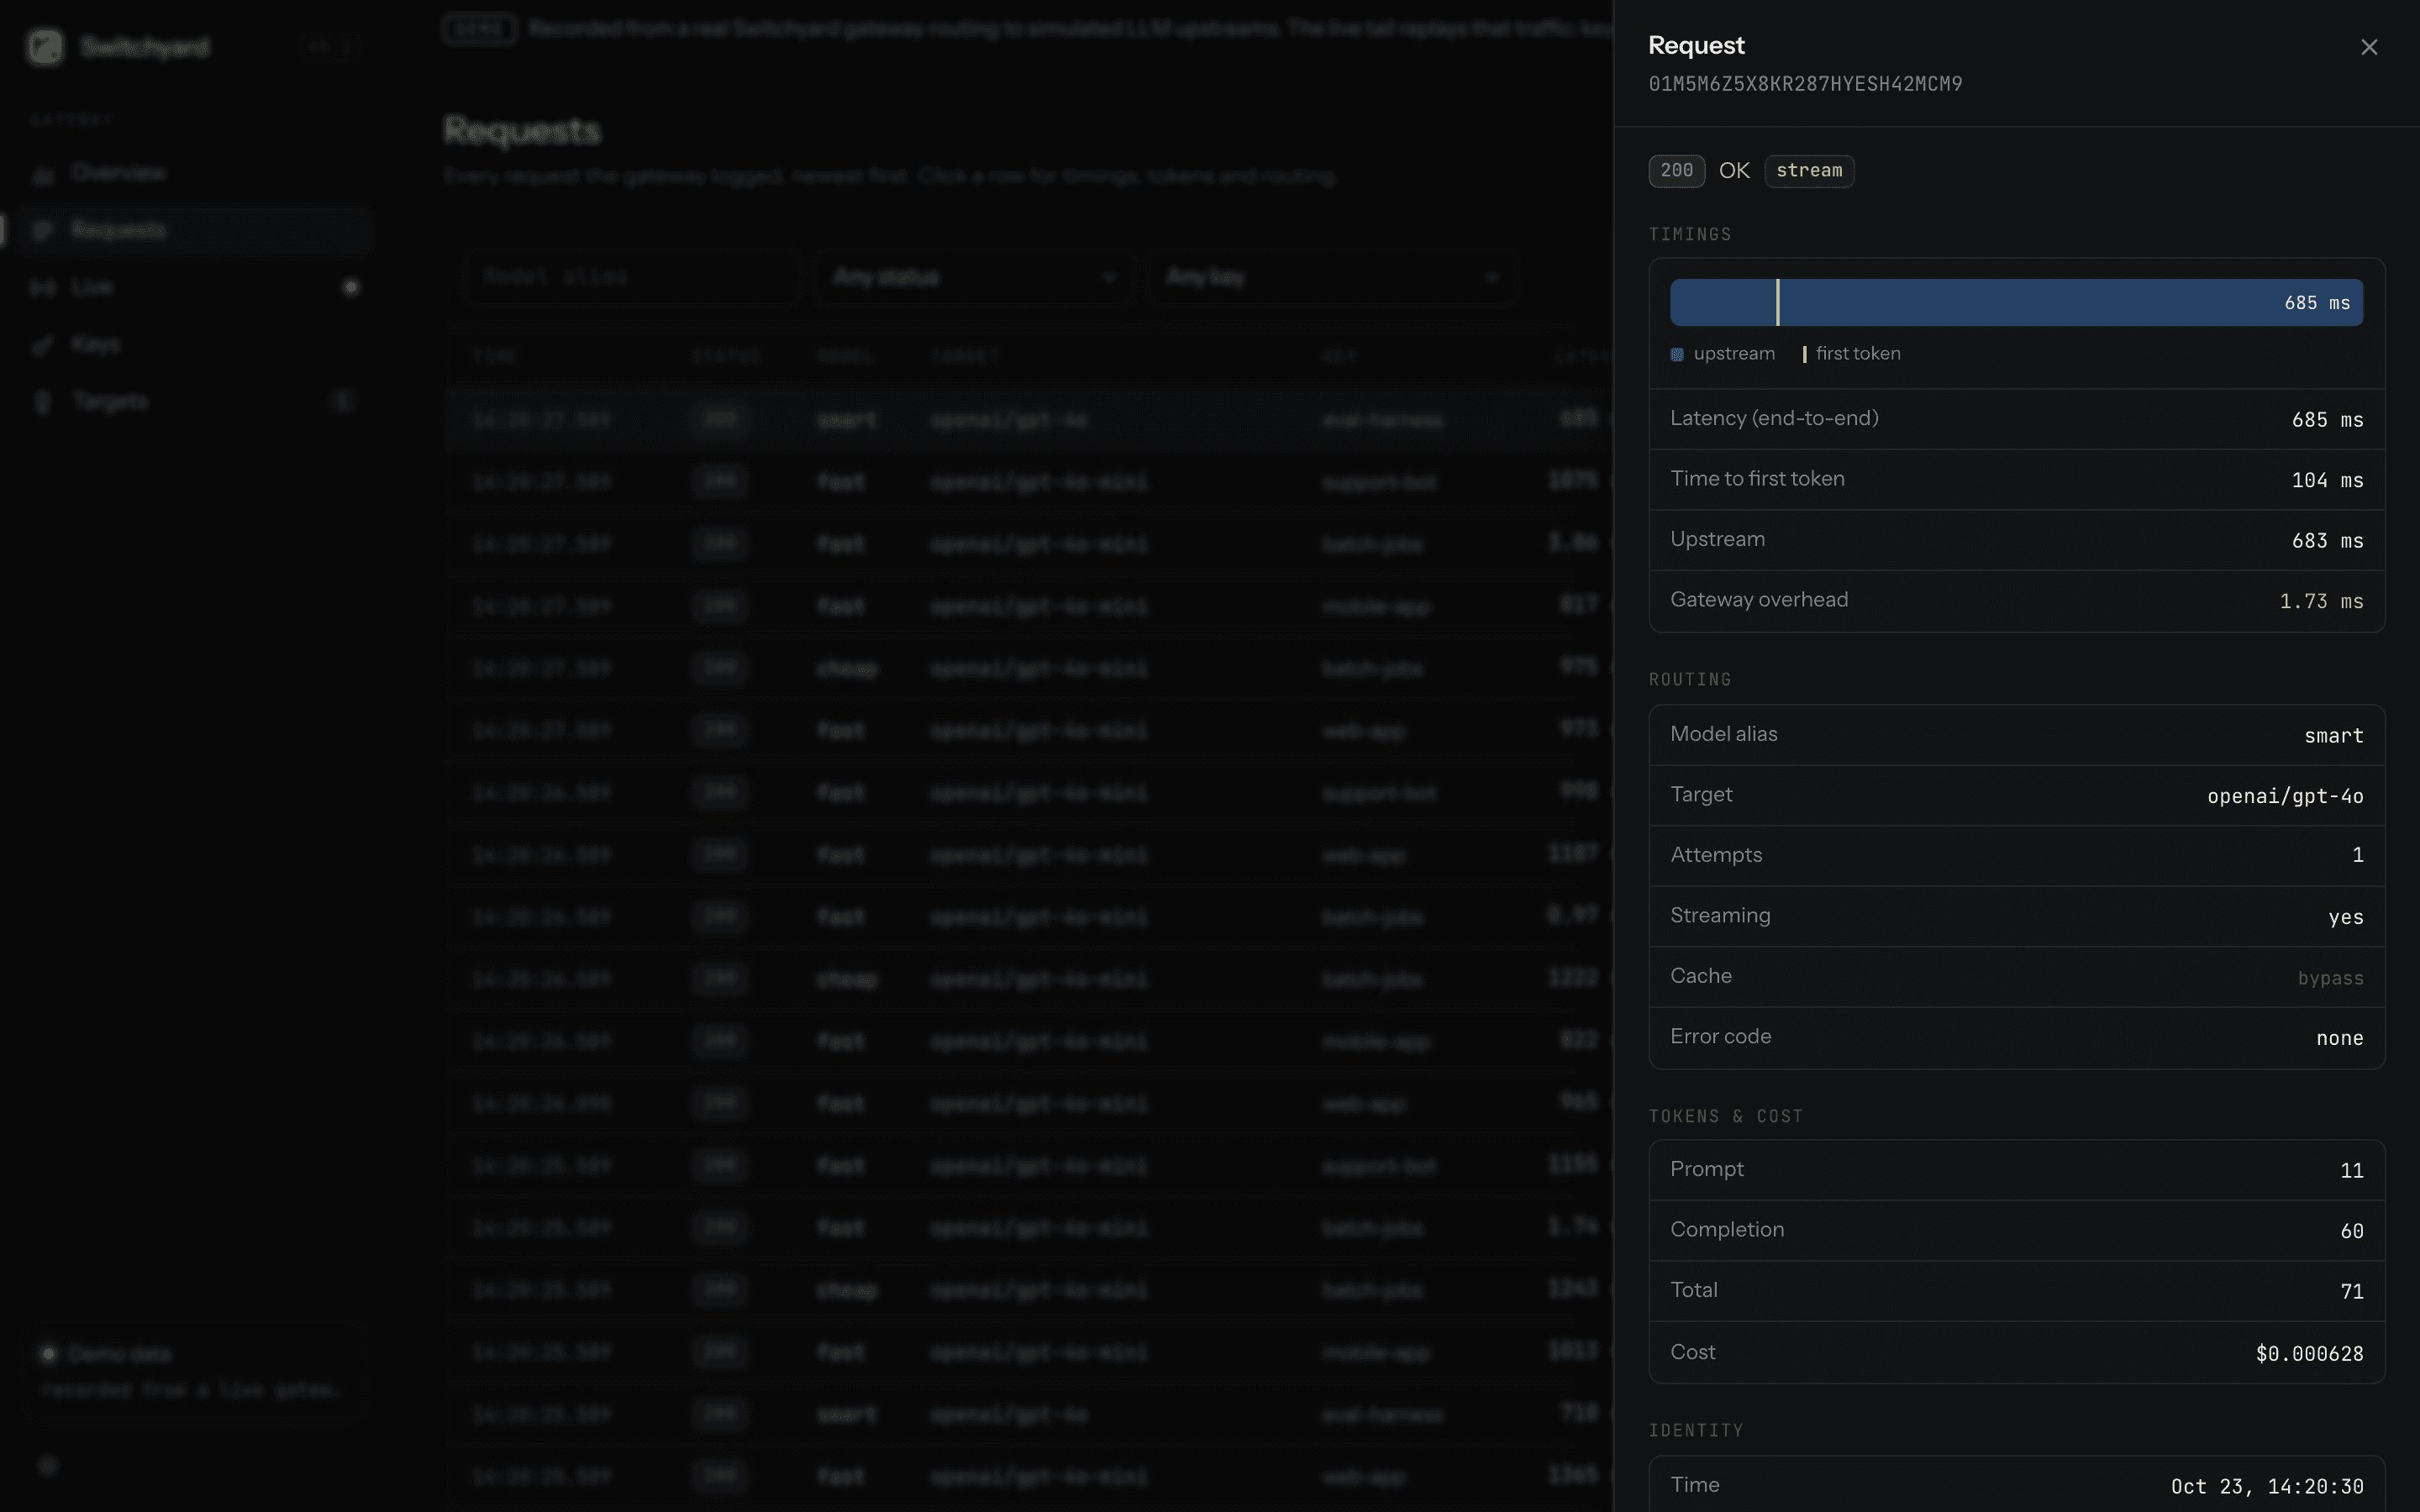Open Targets in the background sidebar

click(196, 402)
